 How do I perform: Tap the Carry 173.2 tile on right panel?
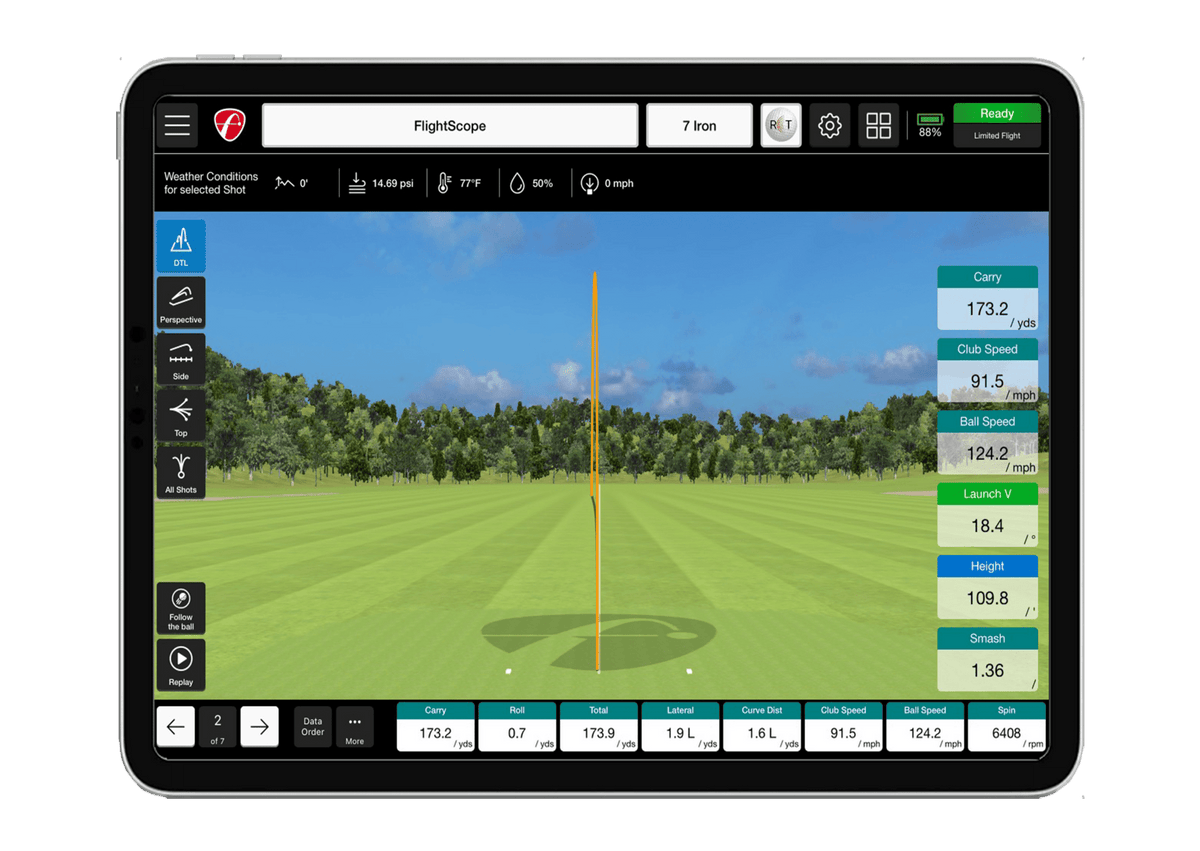pos(987,298)
